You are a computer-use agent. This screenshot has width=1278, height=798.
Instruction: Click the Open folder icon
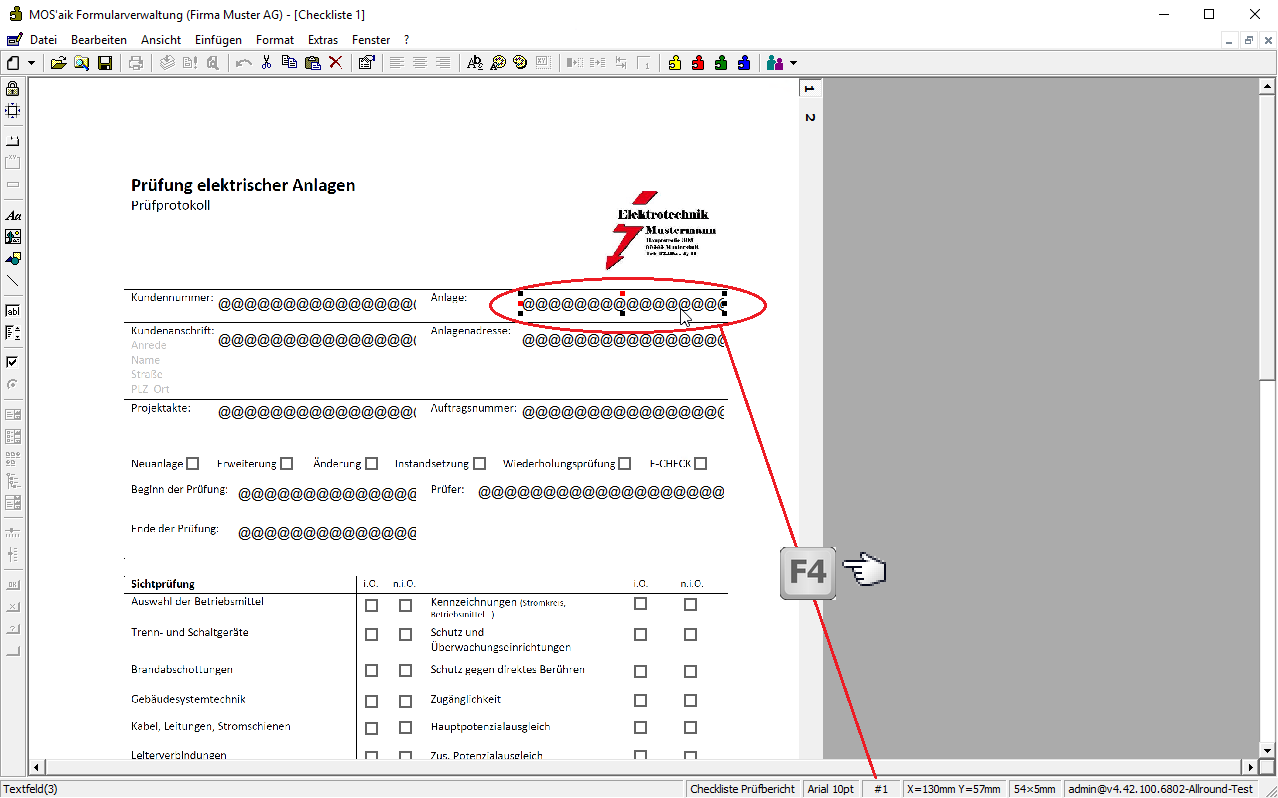59,63
